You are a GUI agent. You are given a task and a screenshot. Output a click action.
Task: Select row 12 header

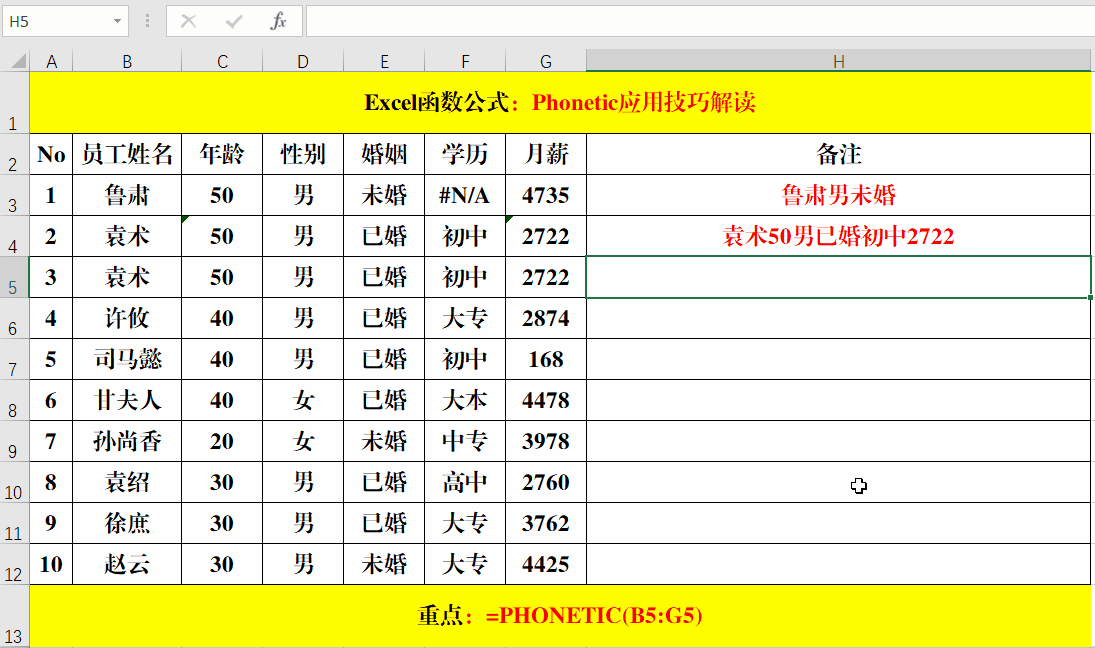15,564
